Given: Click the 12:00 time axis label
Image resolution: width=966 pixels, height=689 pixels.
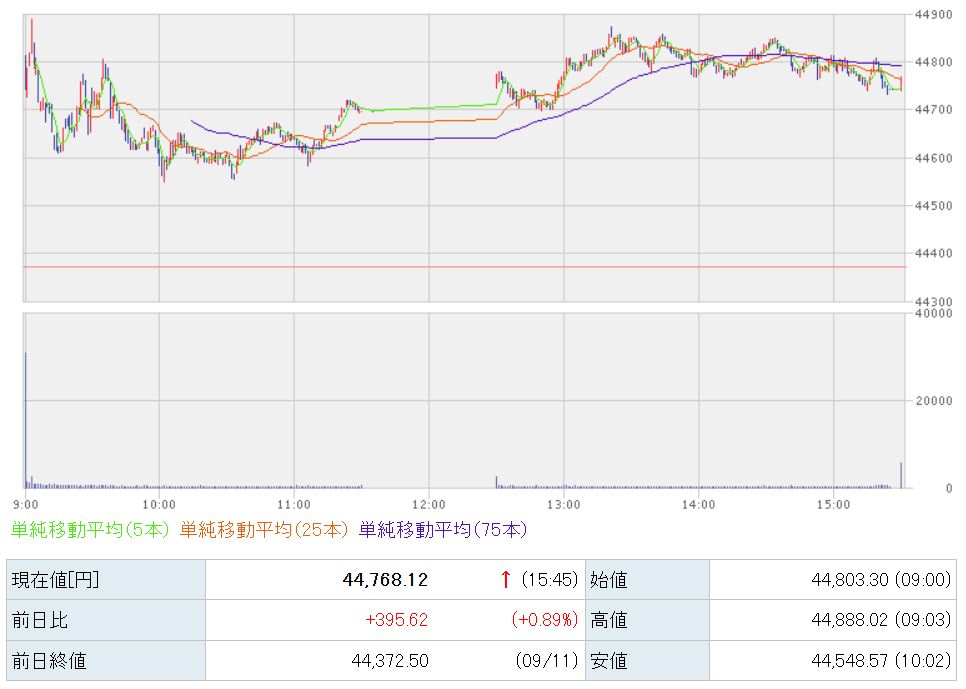Looking at the screenshot, I should pos(428,503).
